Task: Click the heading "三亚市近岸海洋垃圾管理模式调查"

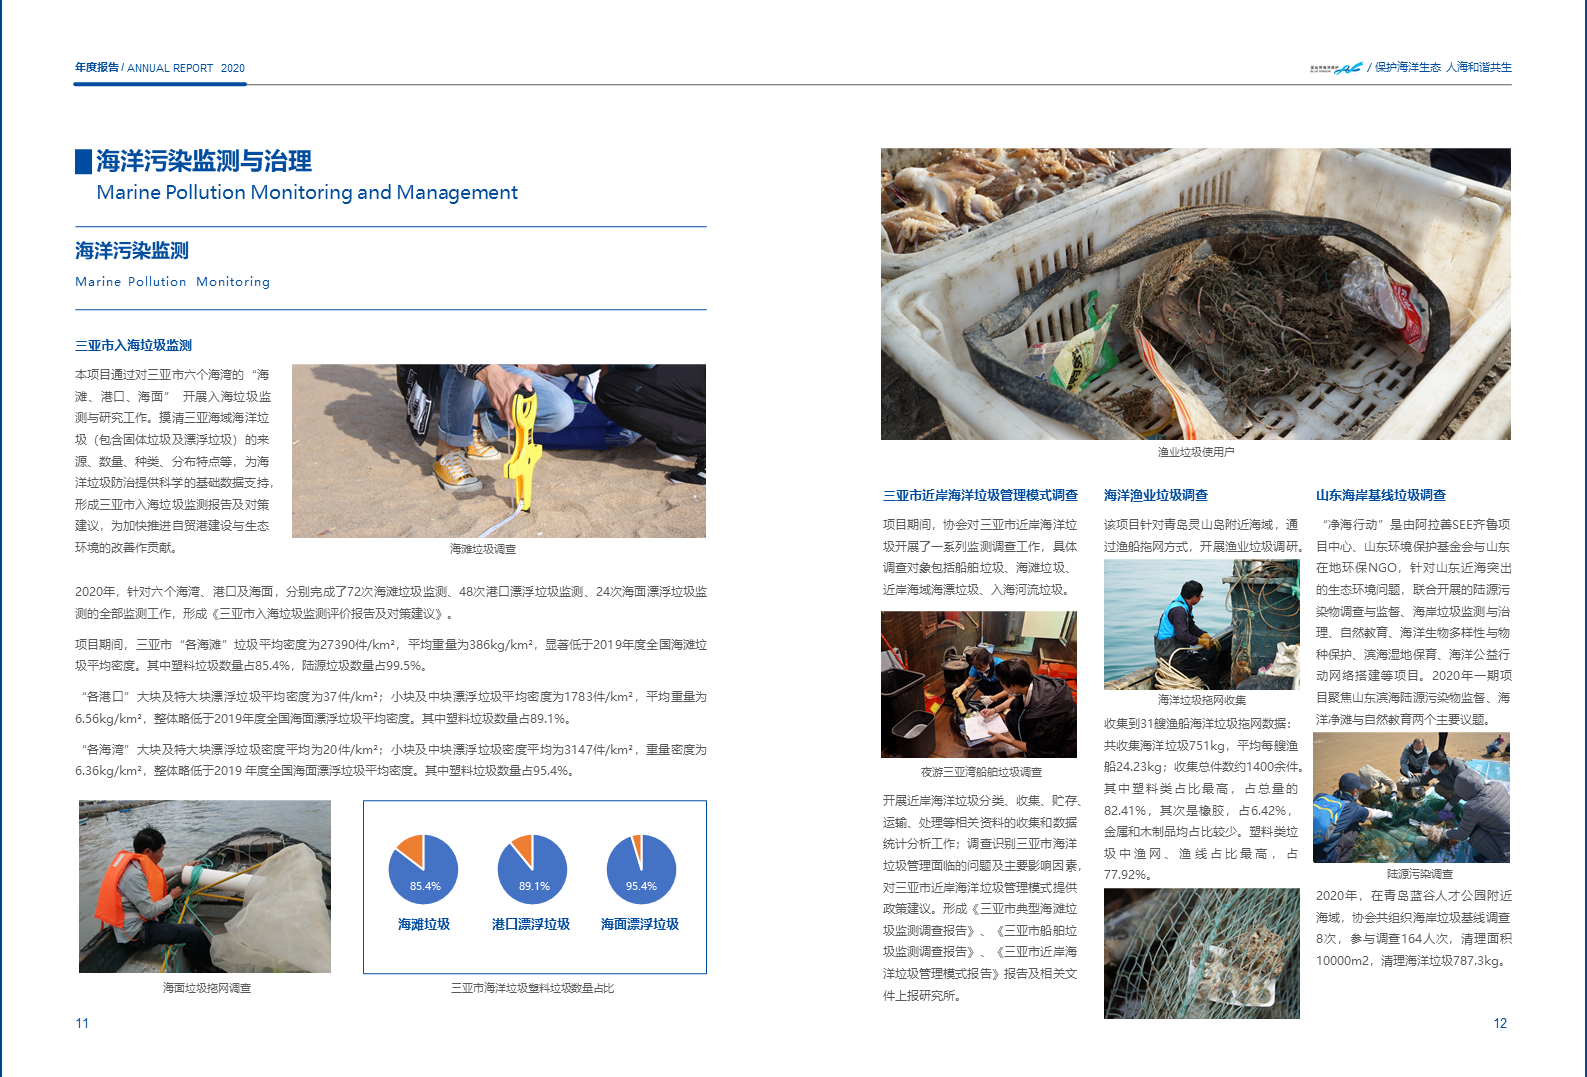Action: tap(980, 495)
